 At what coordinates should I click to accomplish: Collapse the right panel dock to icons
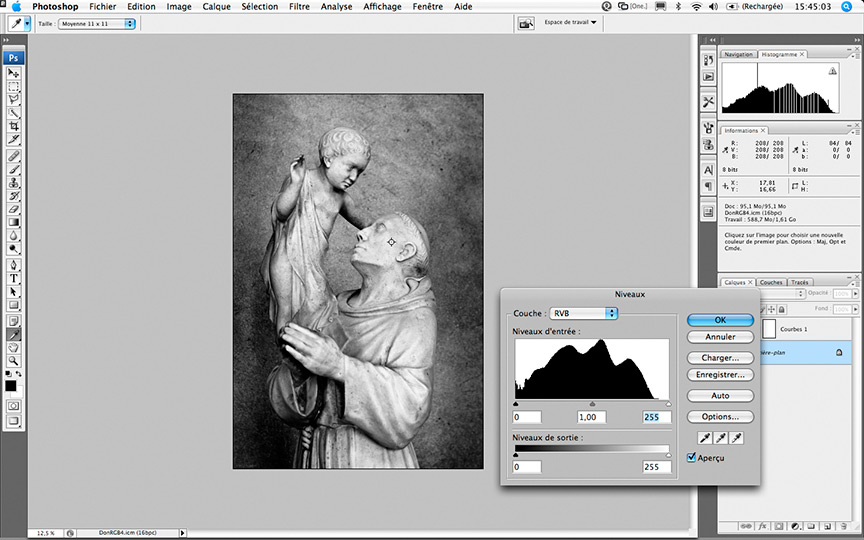pyautogui.click(x=856, y=40)
